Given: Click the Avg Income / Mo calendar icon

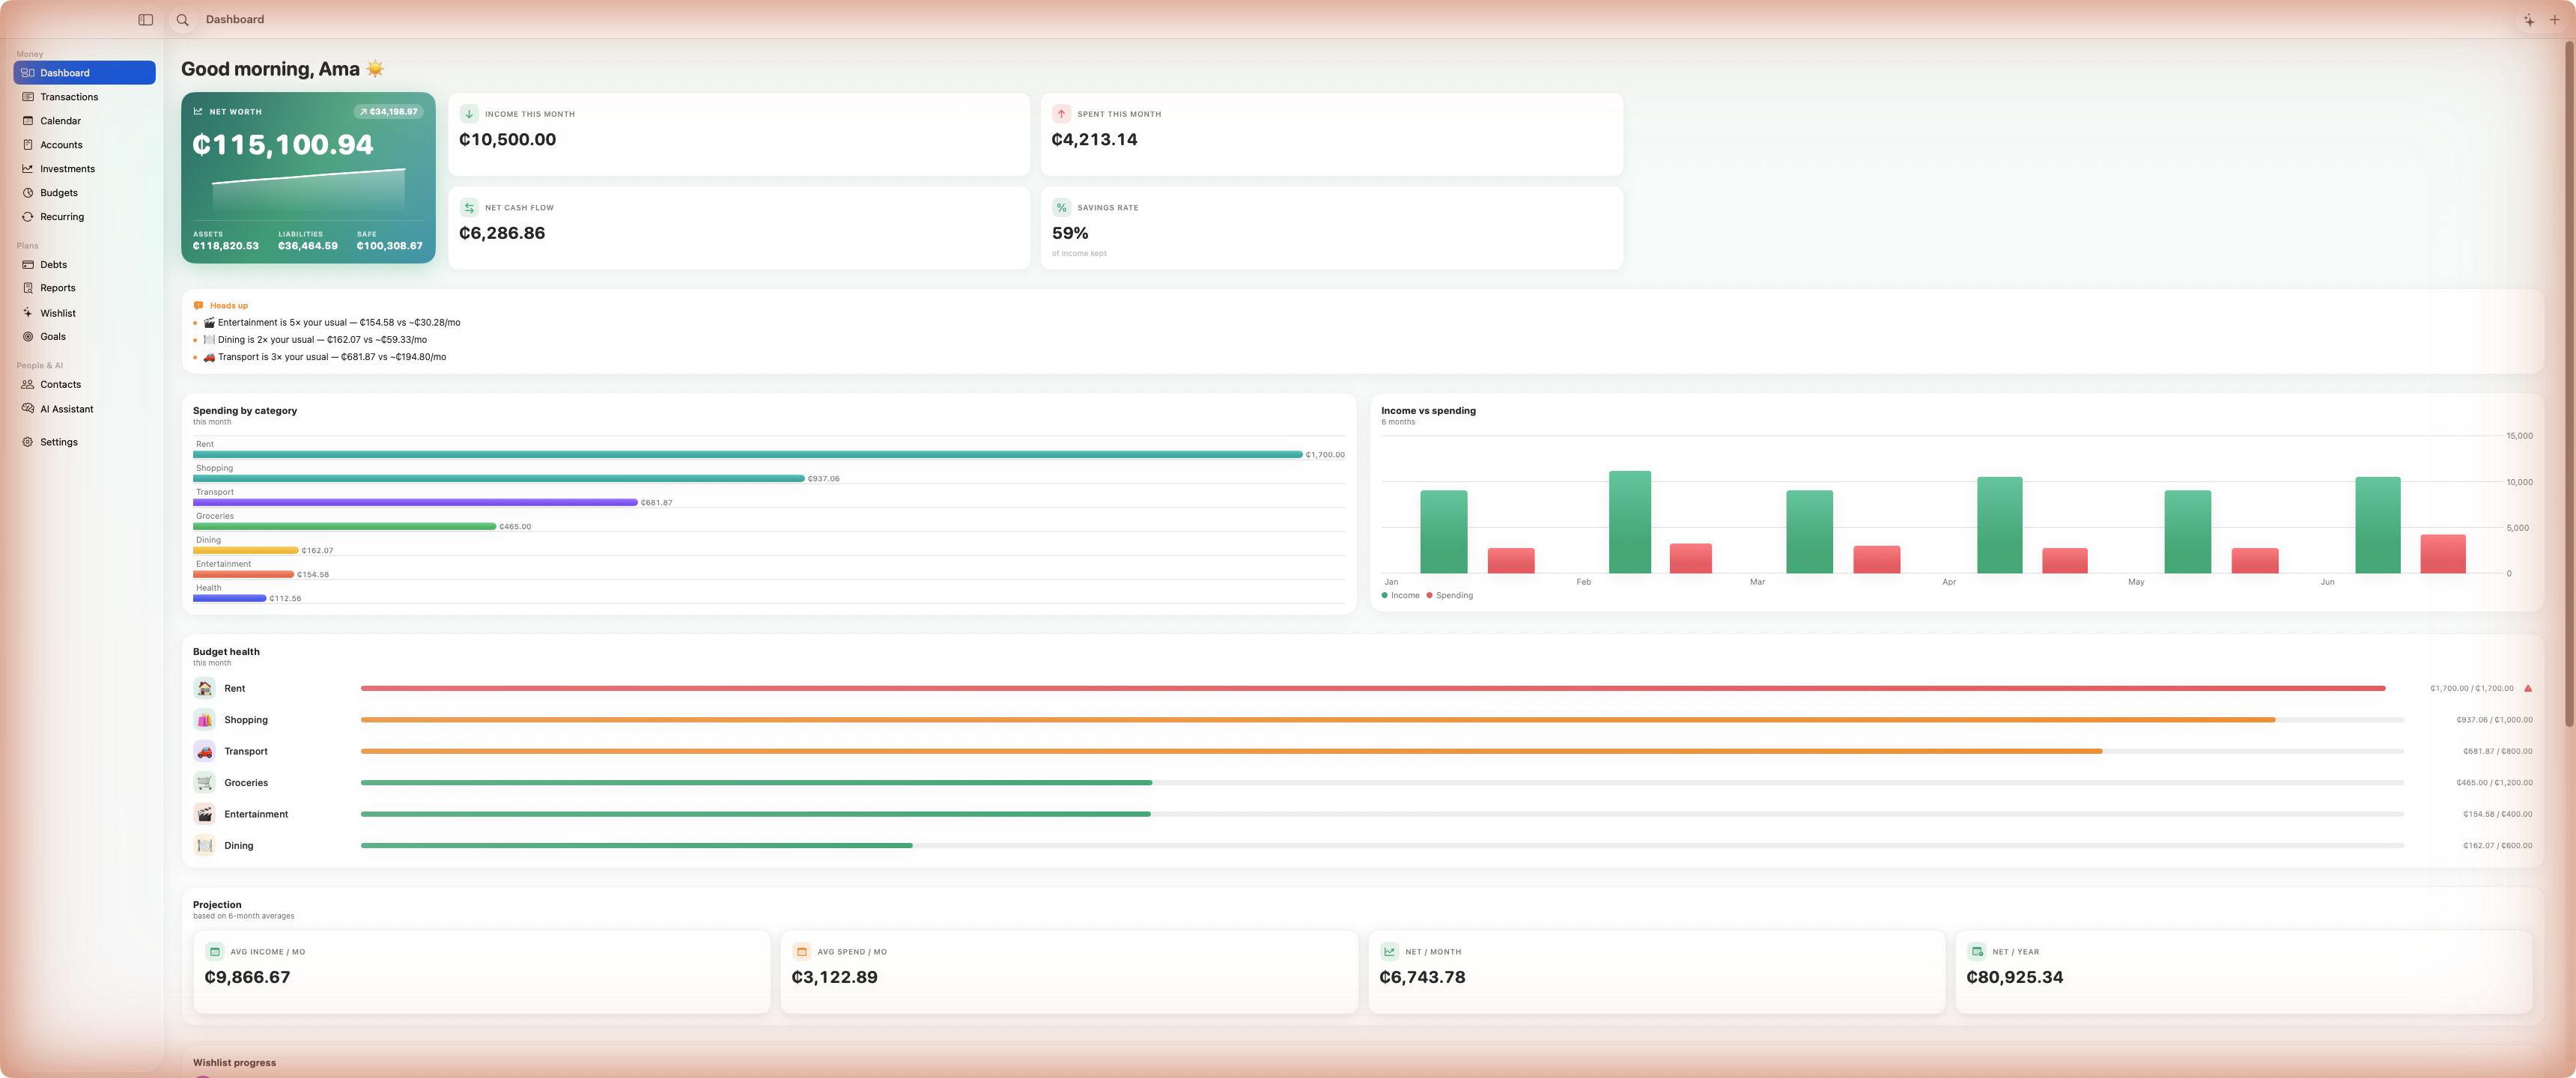Looking at the screenshot, I should coord(214,952).
